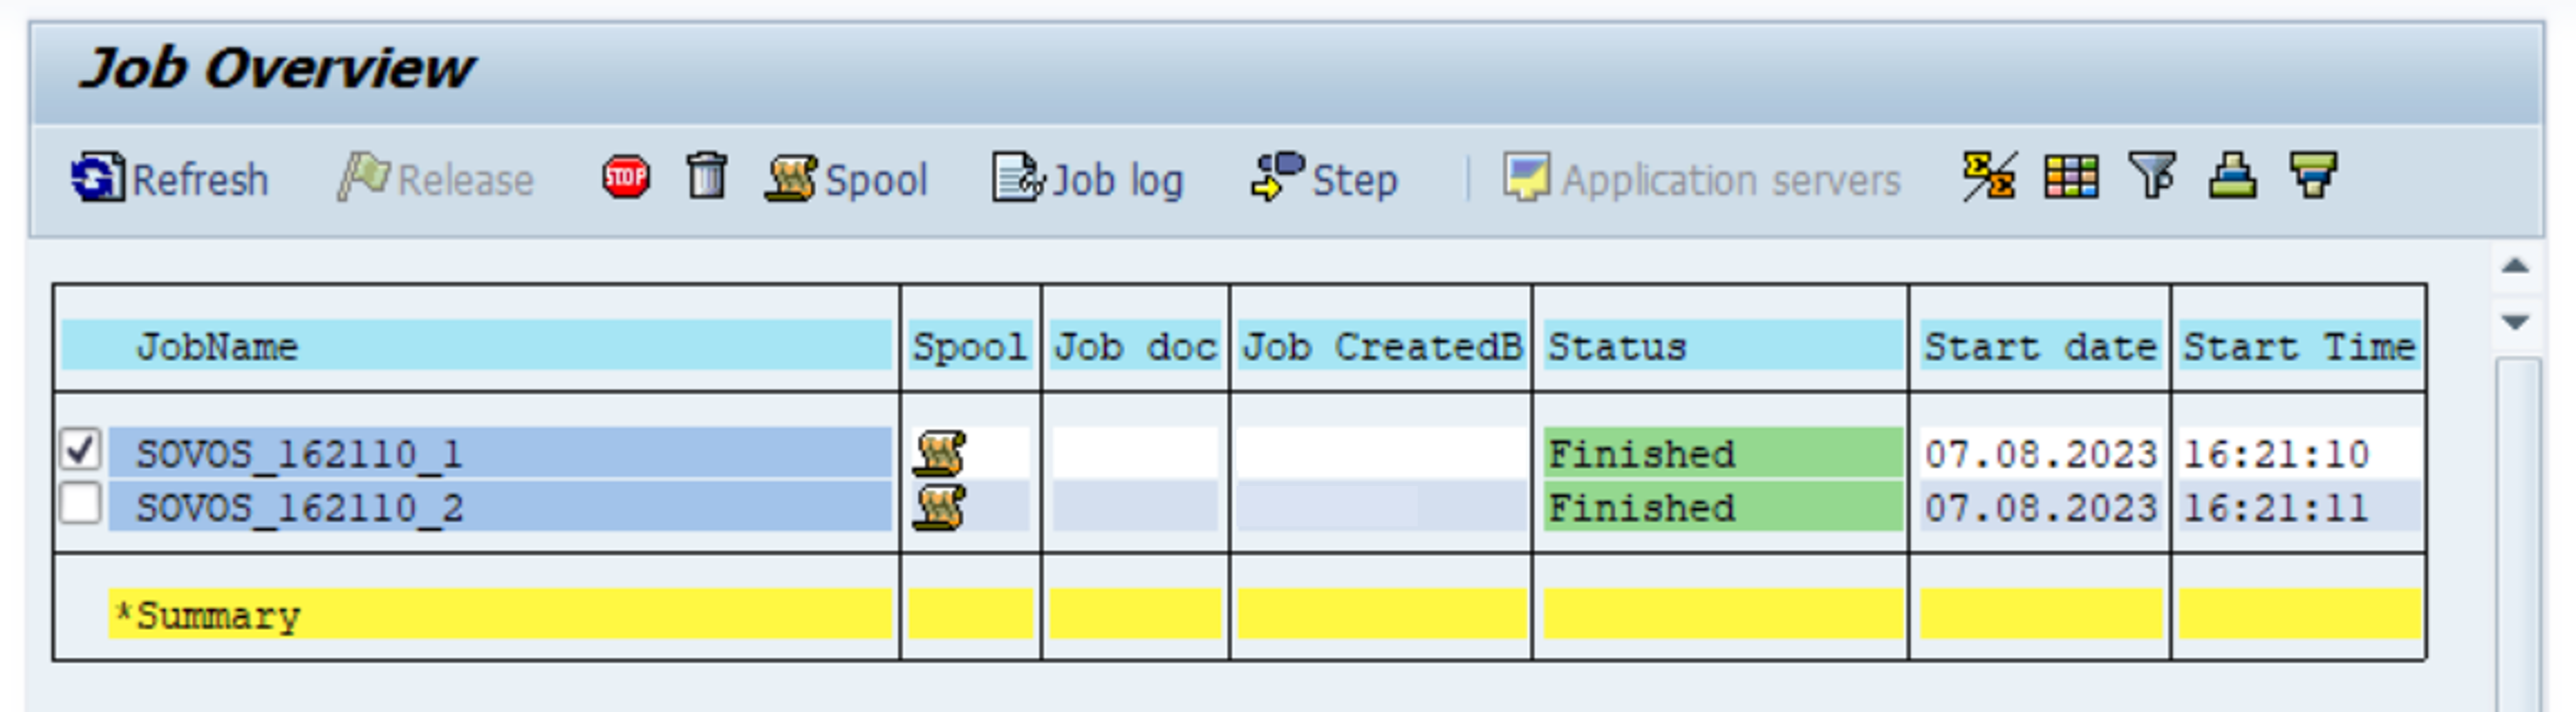This screenshot has height=712, width=2576.
Task: Click scroll up arrow of table
Action: point(2515,266)
